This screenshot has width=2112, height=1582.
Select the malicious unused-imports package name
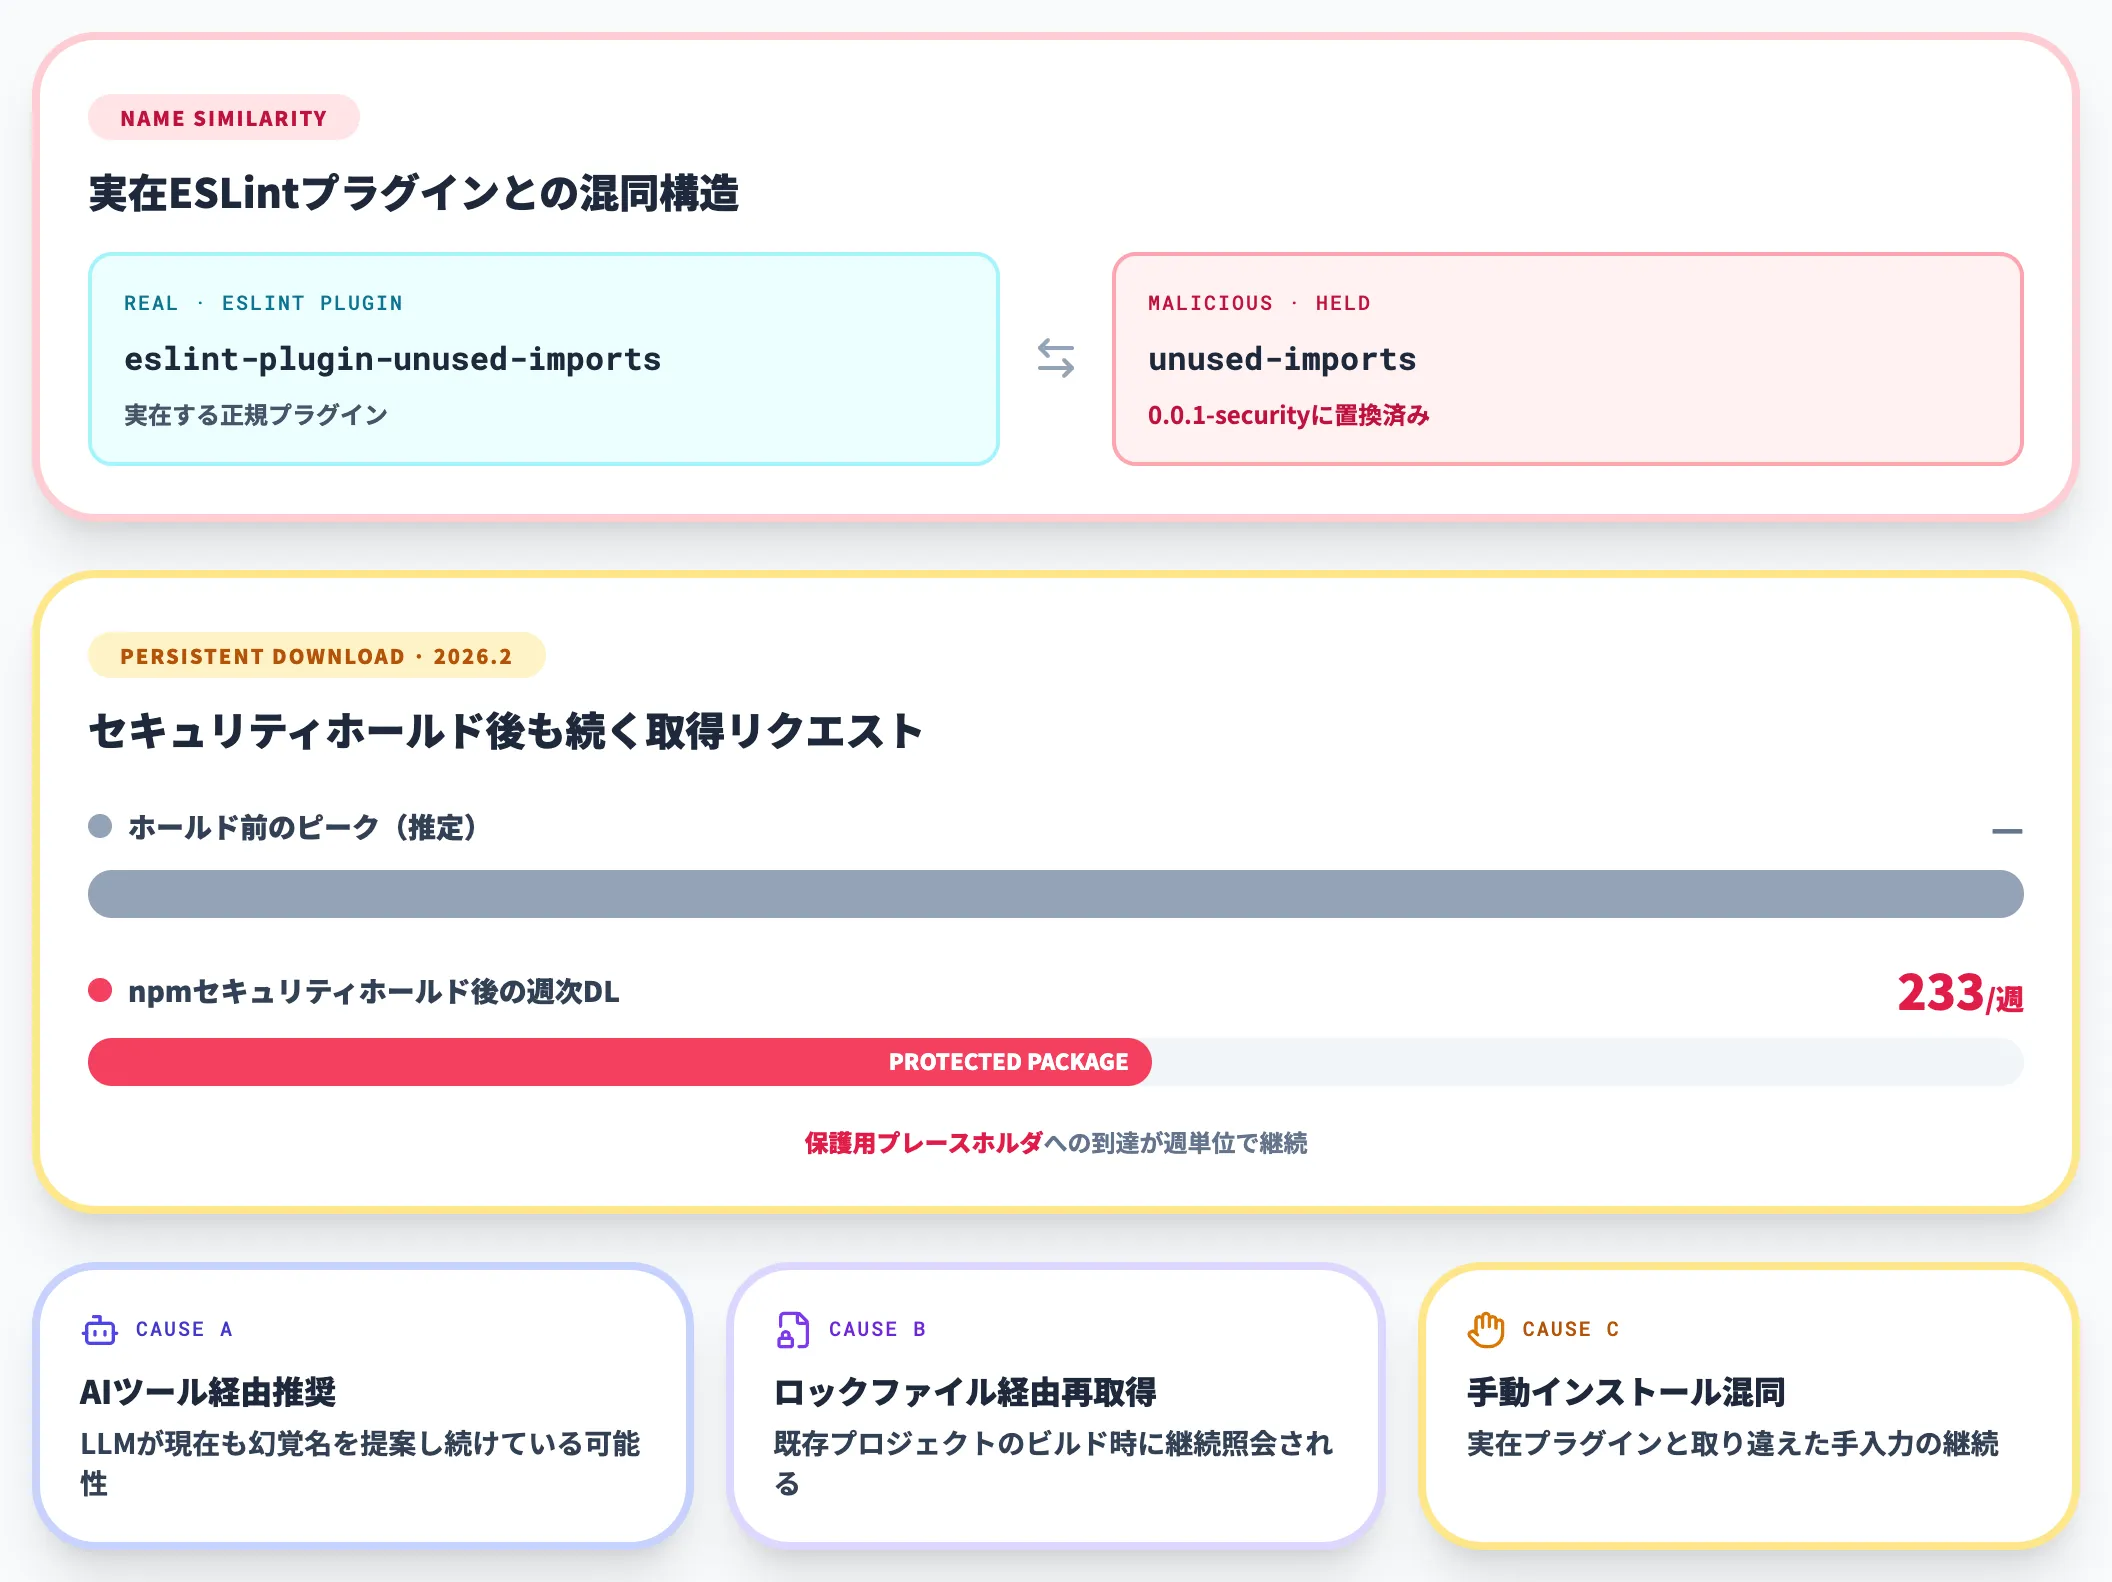tap(1282, 359)
